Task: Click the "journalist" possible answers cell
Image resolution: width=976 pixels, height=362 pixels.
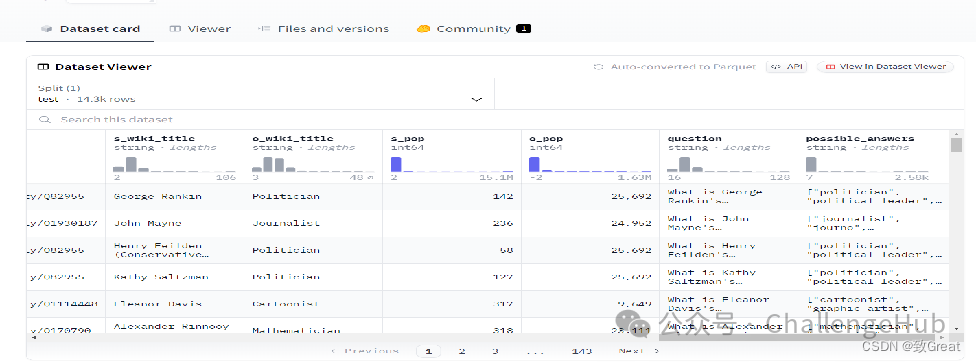Action: tap(874, 223)
